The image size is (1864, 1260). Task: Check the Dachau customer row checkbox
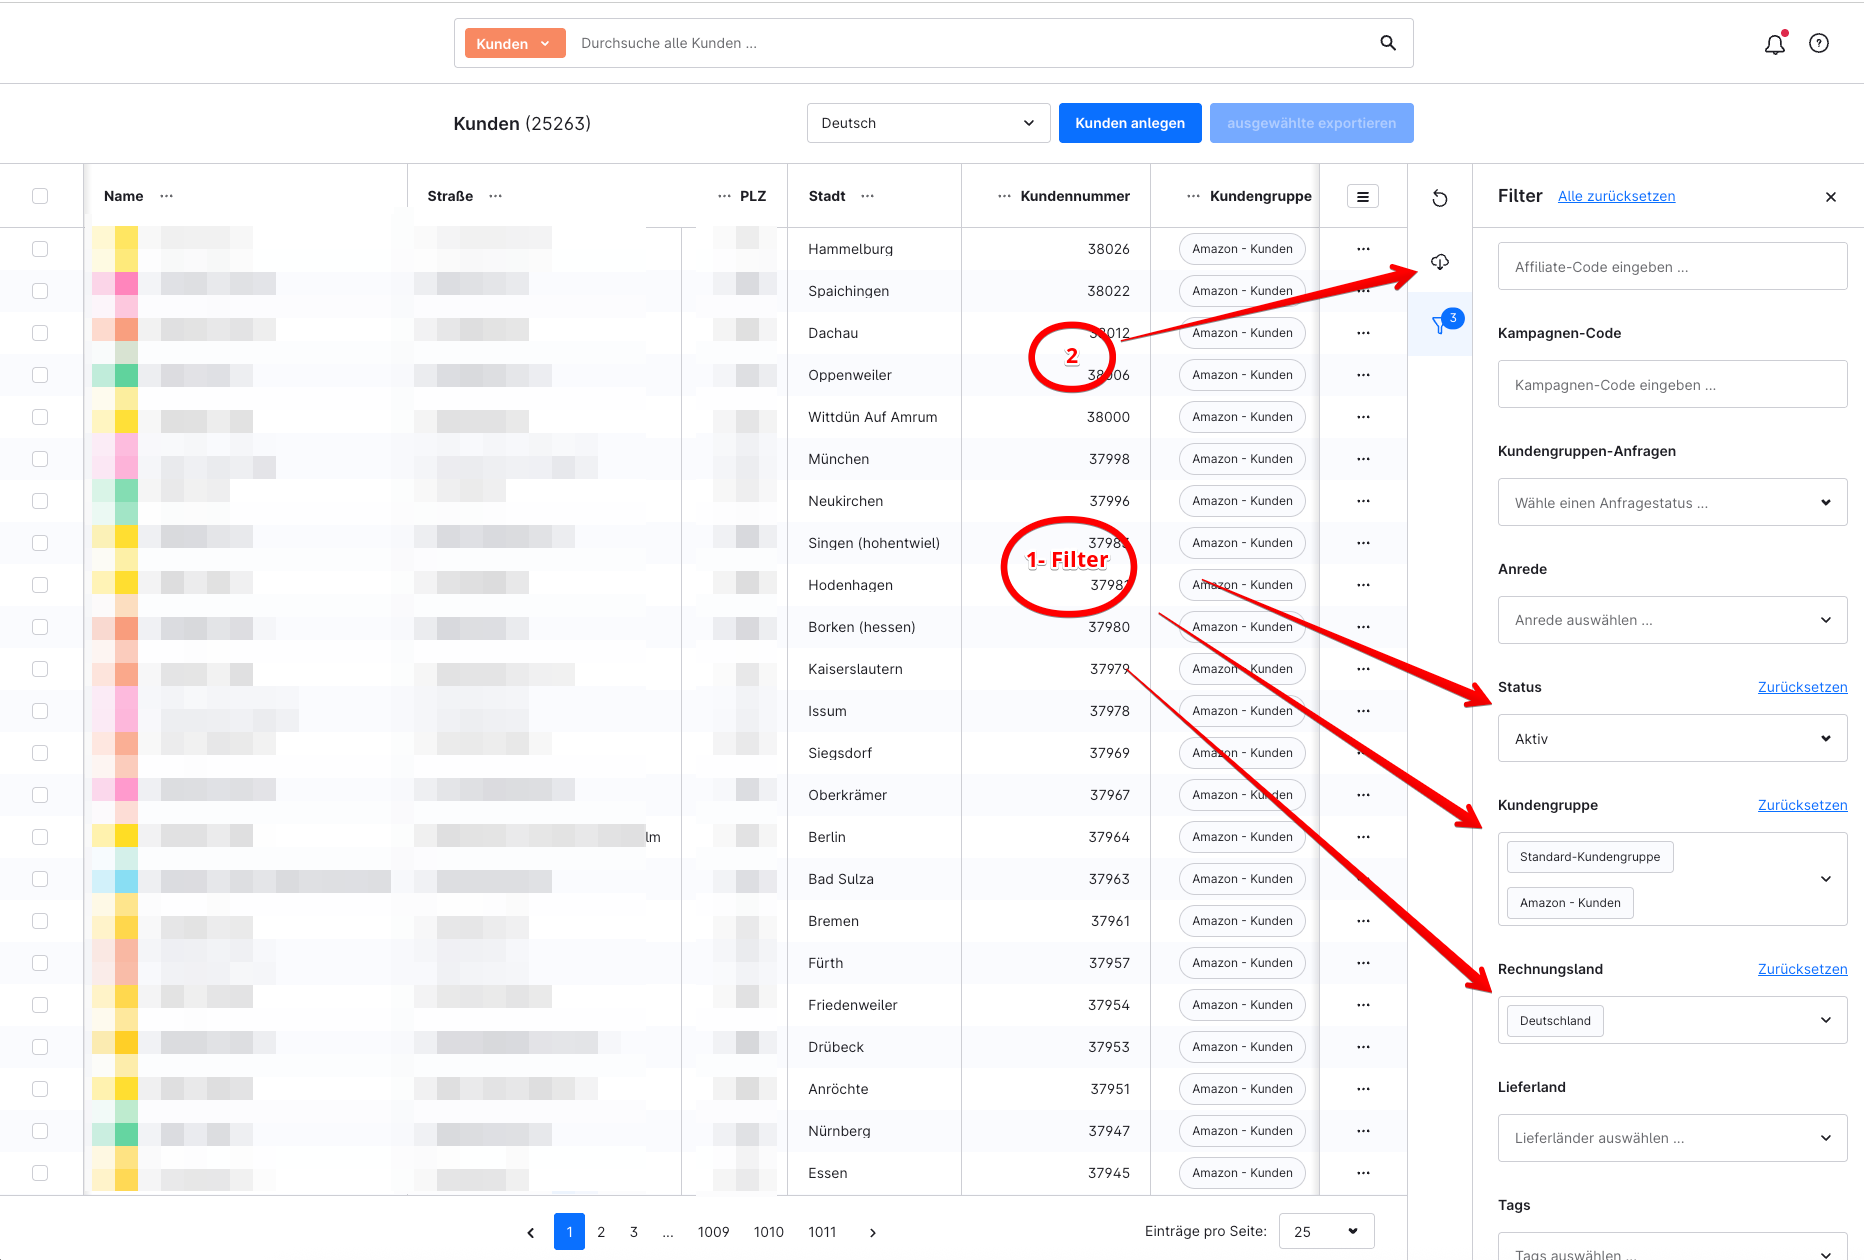click(x=40, y=333)
